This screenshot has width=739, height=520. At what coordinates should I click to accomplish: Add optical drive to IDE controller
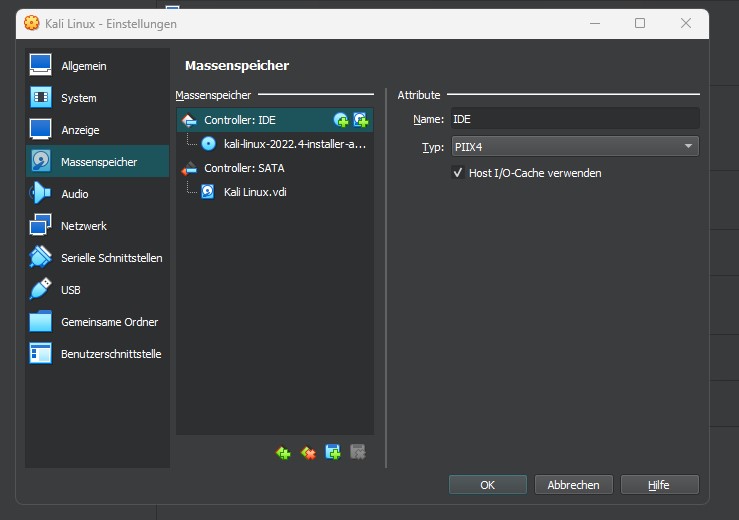(341, 120)
